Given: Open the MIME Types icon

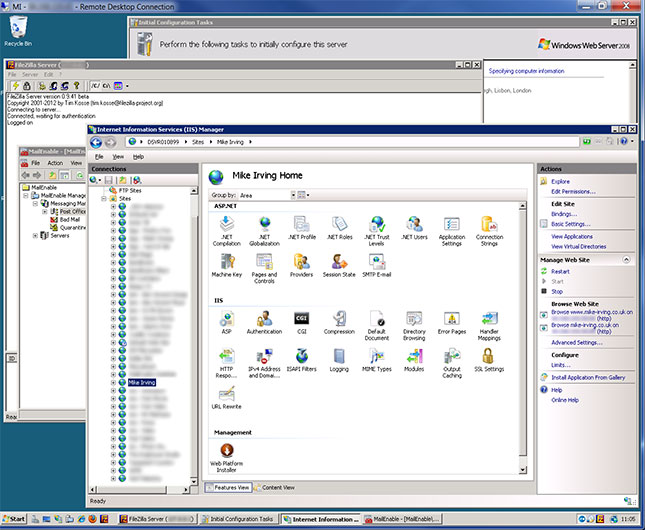Looking at the screenshot, I should [x=377, y=360].
